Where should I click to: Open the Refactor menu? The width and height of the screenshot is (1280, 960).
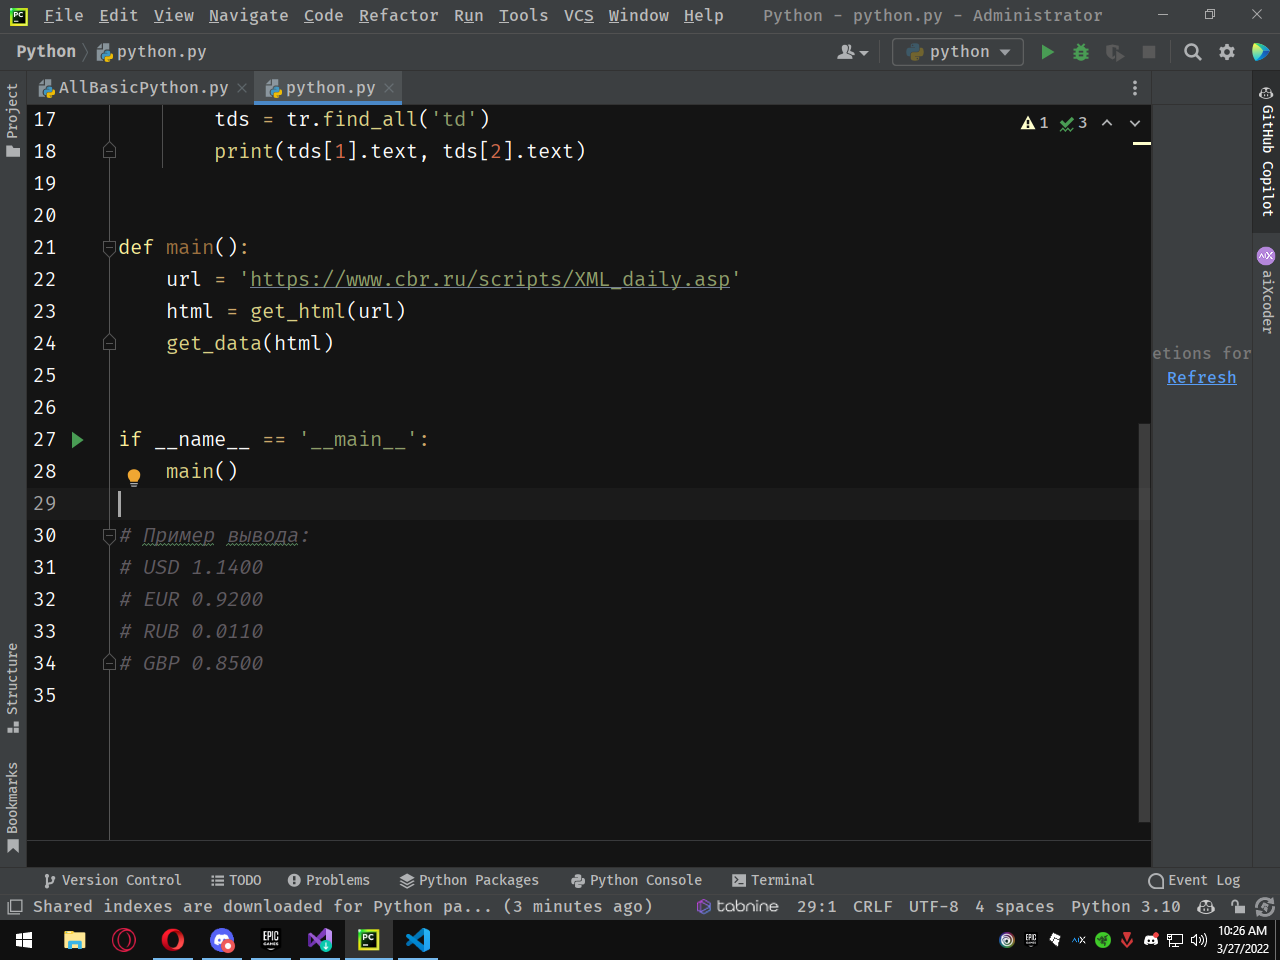(398, 15)
